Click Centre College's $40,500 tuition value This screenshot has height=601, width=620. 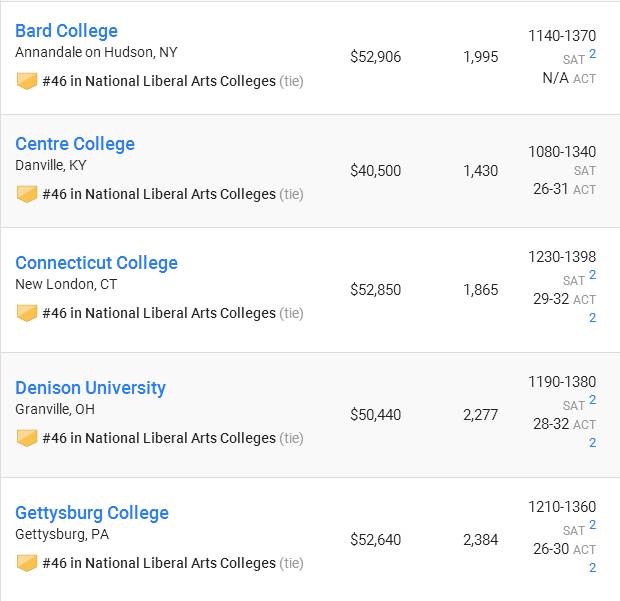click(376, 171)
